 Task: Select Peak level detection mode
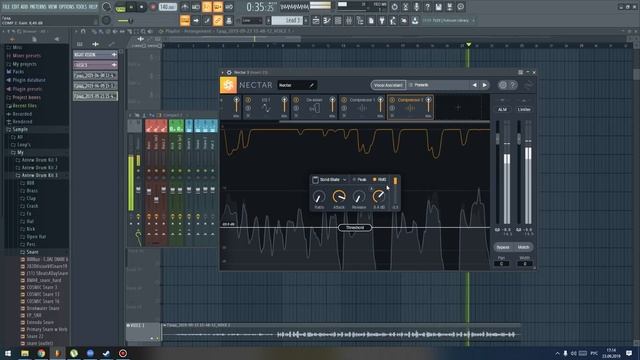[360, 180]
